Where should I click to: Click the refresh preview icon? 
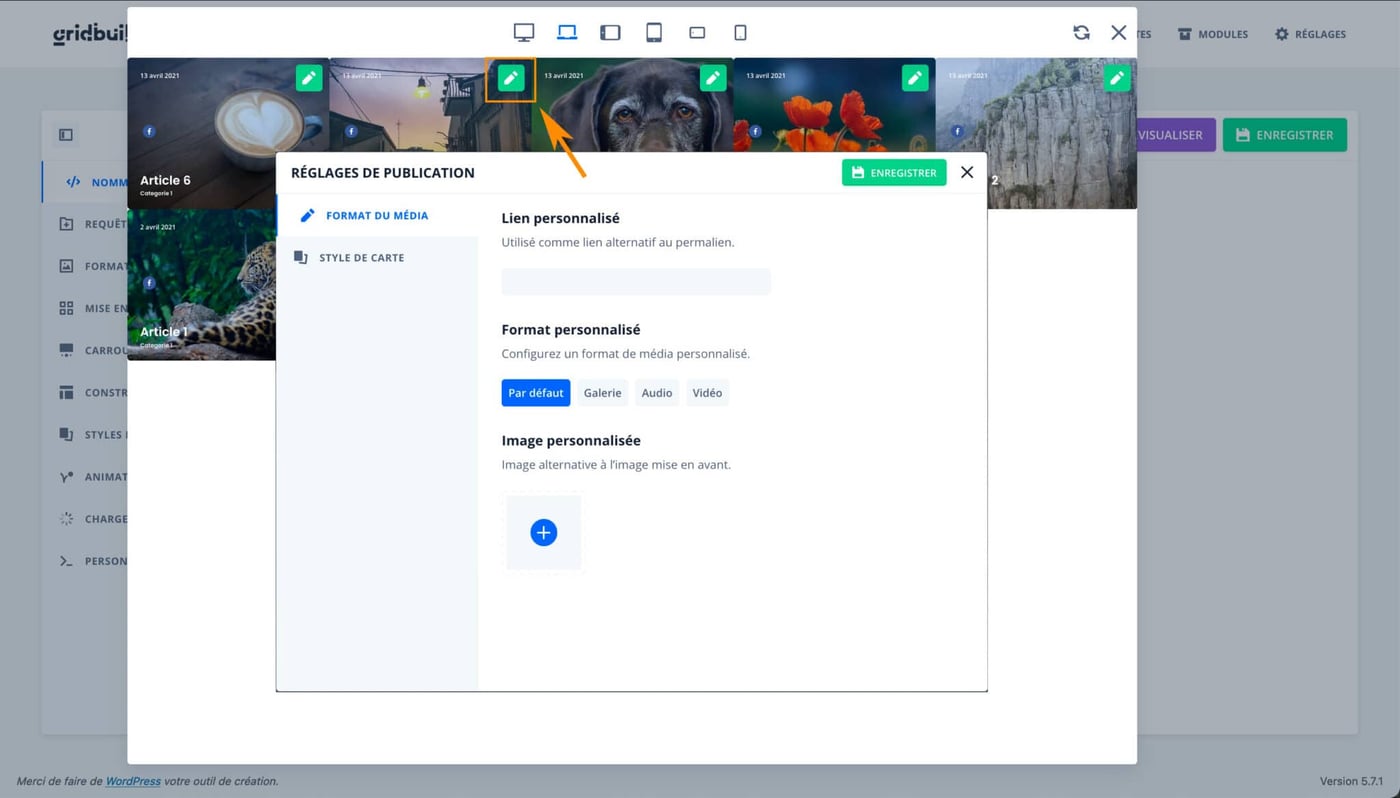1081,31
